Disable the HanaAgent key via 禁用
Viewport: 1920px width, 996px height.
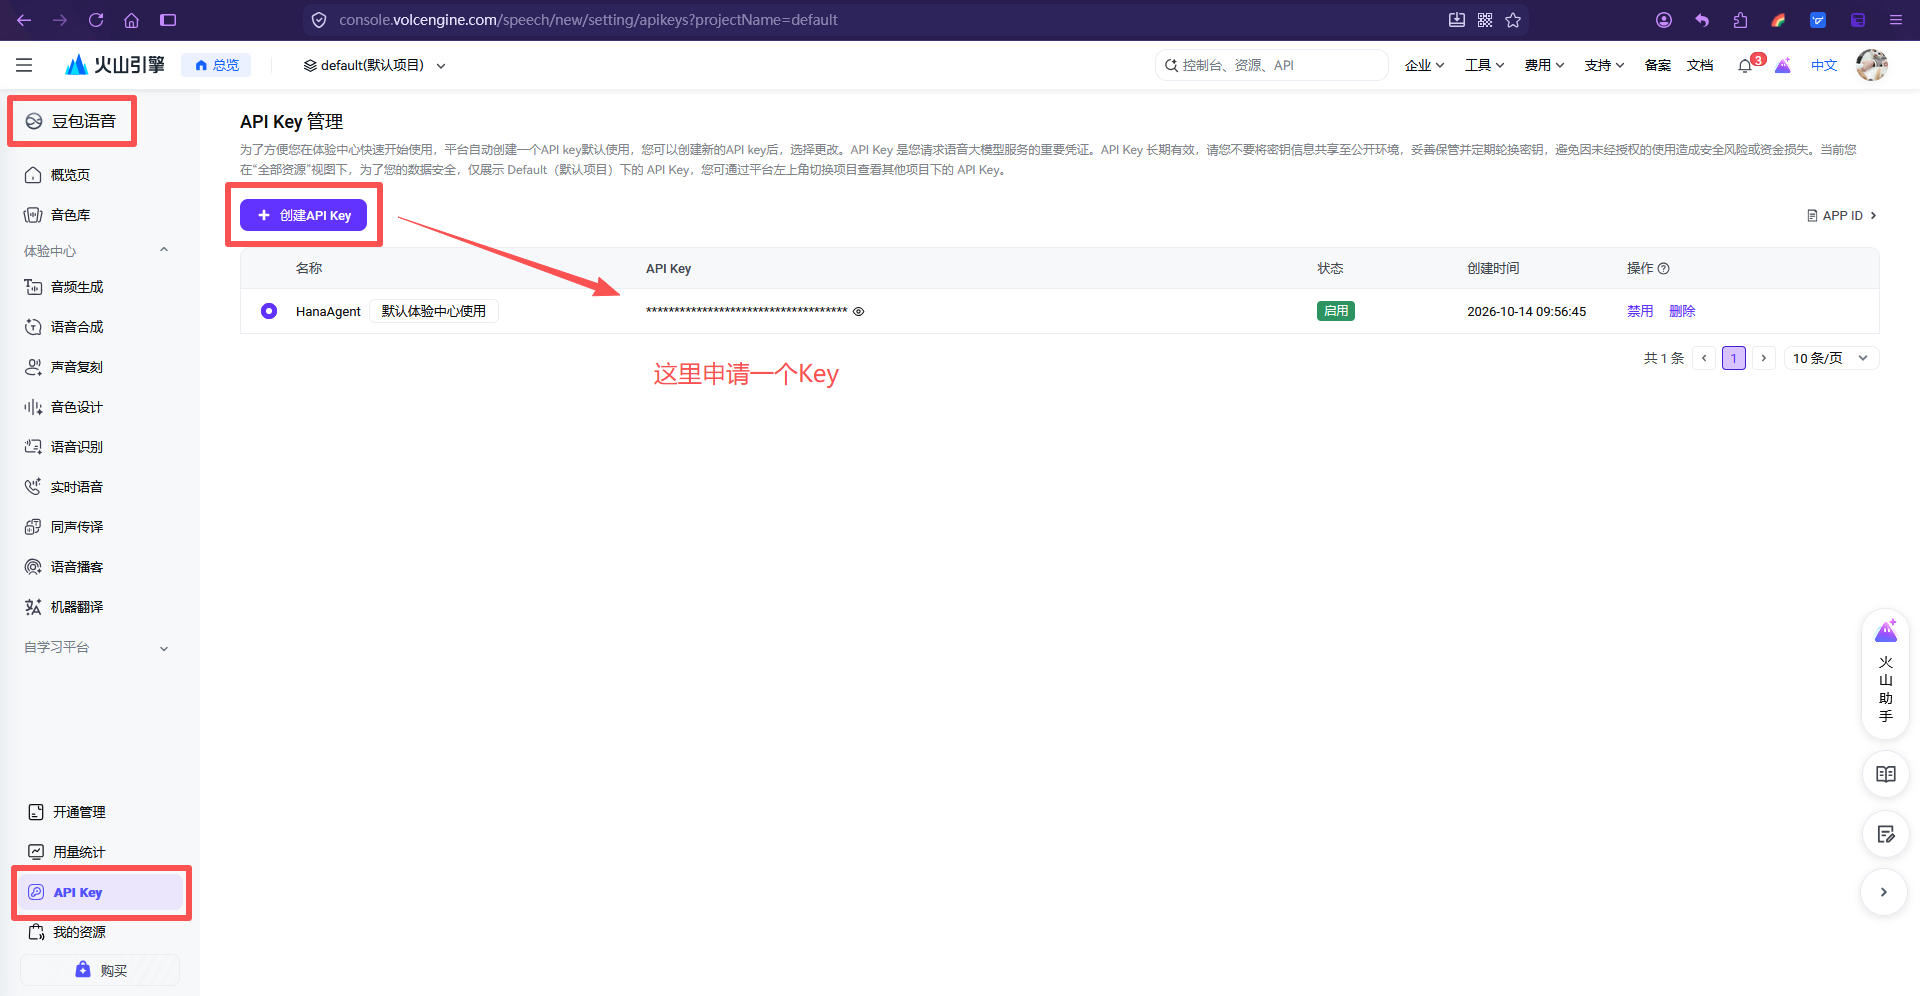click(x=1640, y=311)
